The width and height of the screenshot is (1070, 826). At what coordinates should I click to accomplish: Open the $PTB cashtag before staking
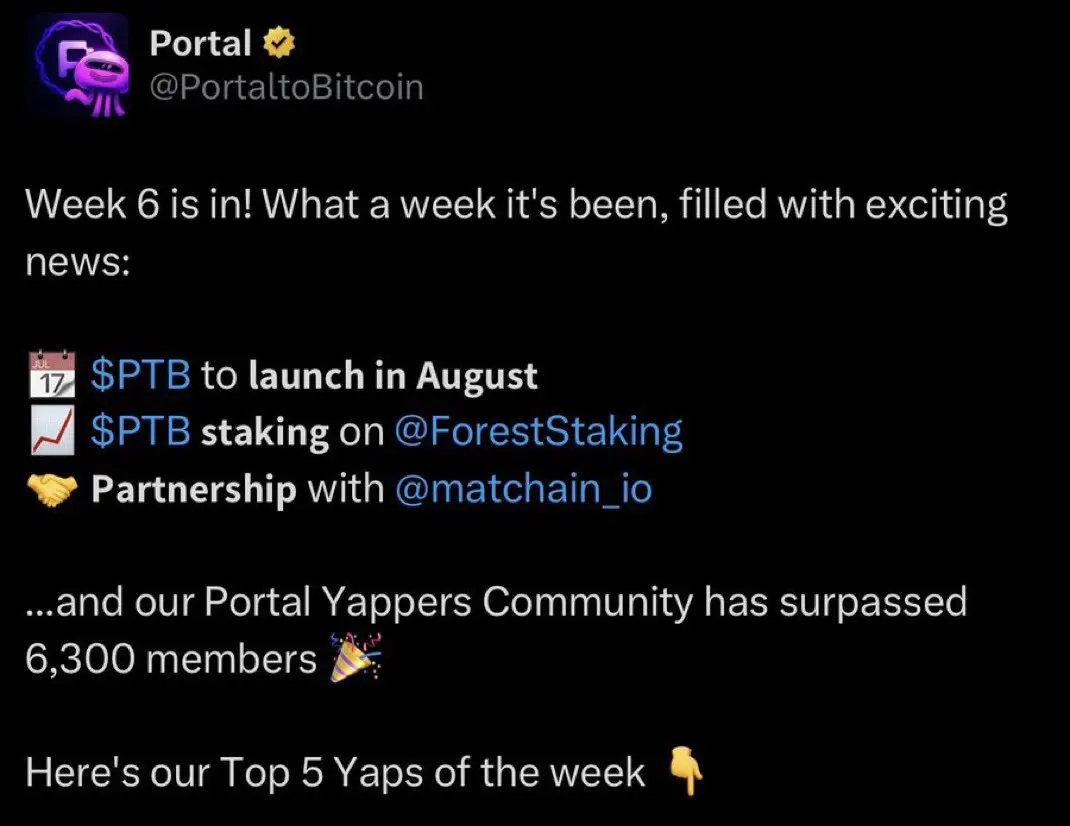tap(141, 431)
